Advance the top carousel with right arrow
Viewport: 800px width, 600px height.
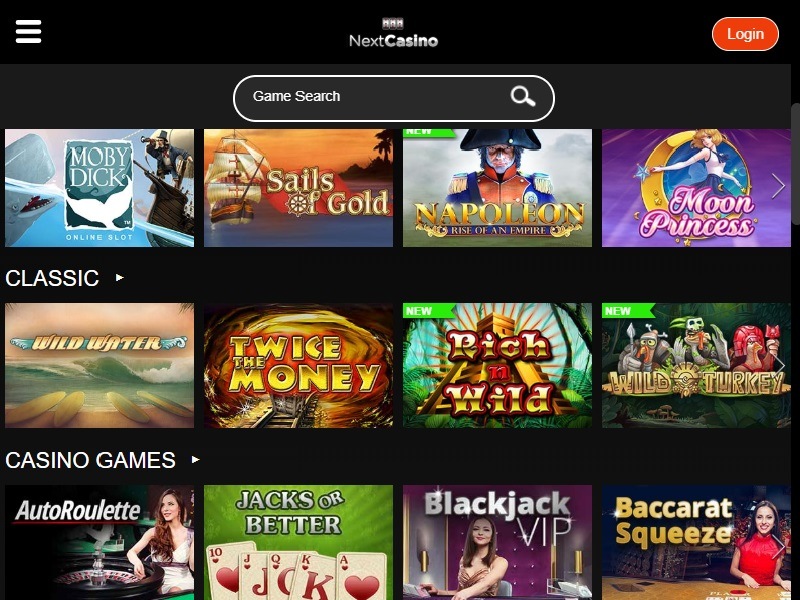coord(778,186)
